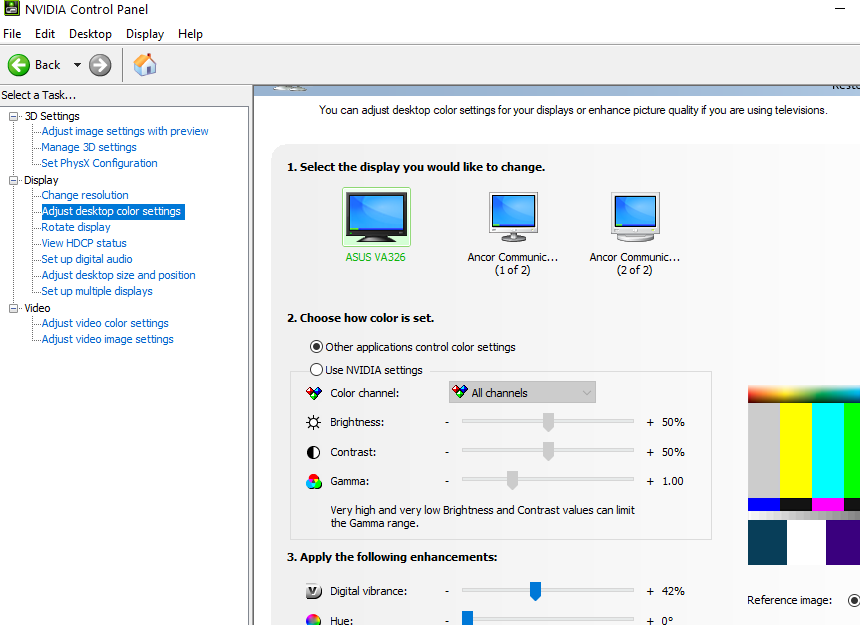This screenshot has height=625, width=860.
Task: Open Set up digital audio
Action: [x=87, y=259]
